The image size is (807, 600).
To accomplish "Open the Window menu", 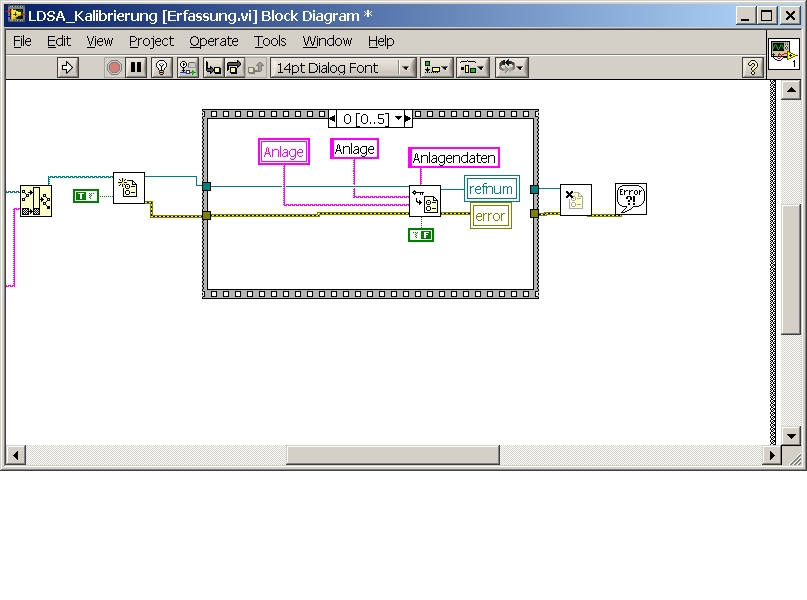I will [x=327, y=41].
